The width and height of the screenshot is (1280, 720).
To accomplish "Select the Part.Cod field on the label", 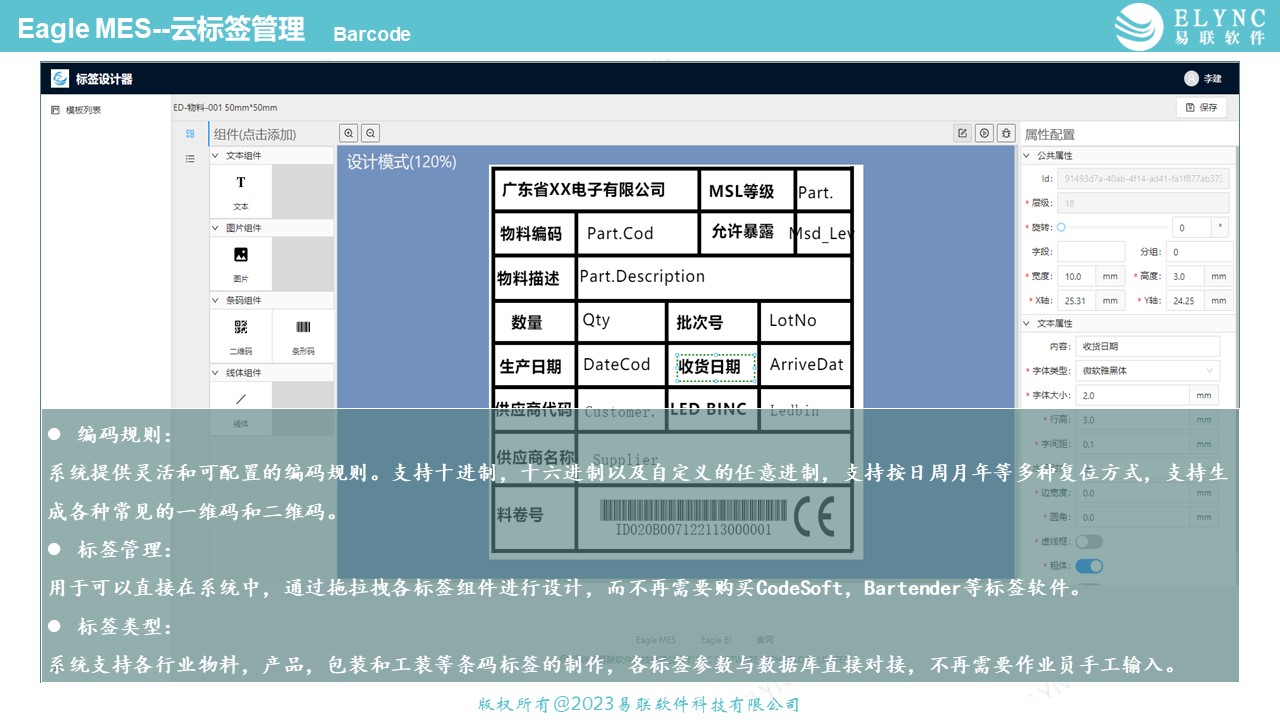I will [620, 233].
